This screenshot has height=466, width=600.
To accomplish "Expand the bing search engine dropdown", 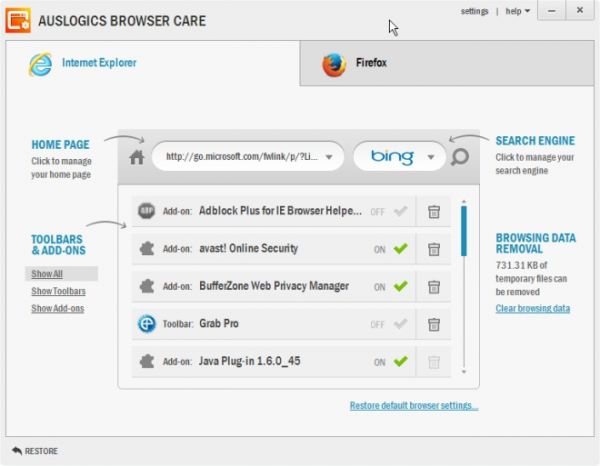I will click(431, 157).
